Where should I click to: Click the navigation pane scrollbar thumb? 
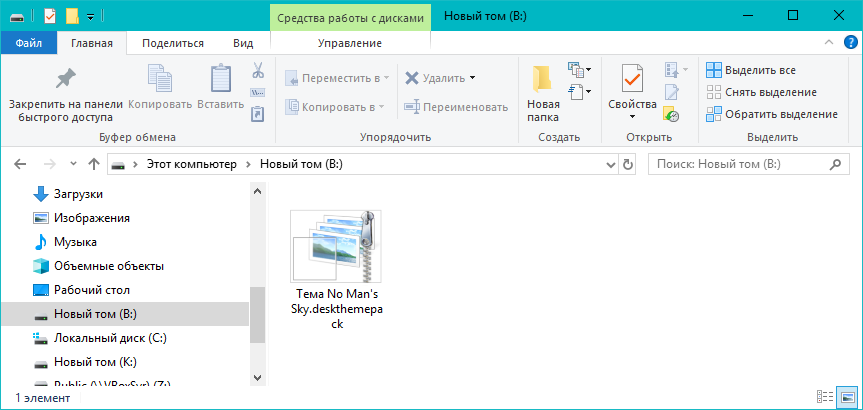(257, 314)
